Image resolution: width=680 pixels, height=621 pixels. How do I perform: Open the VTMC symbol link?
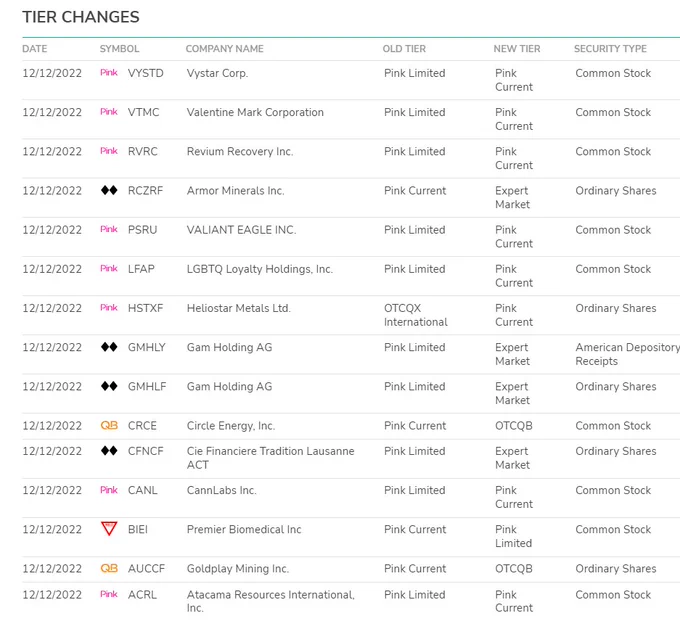coord(144,112)
